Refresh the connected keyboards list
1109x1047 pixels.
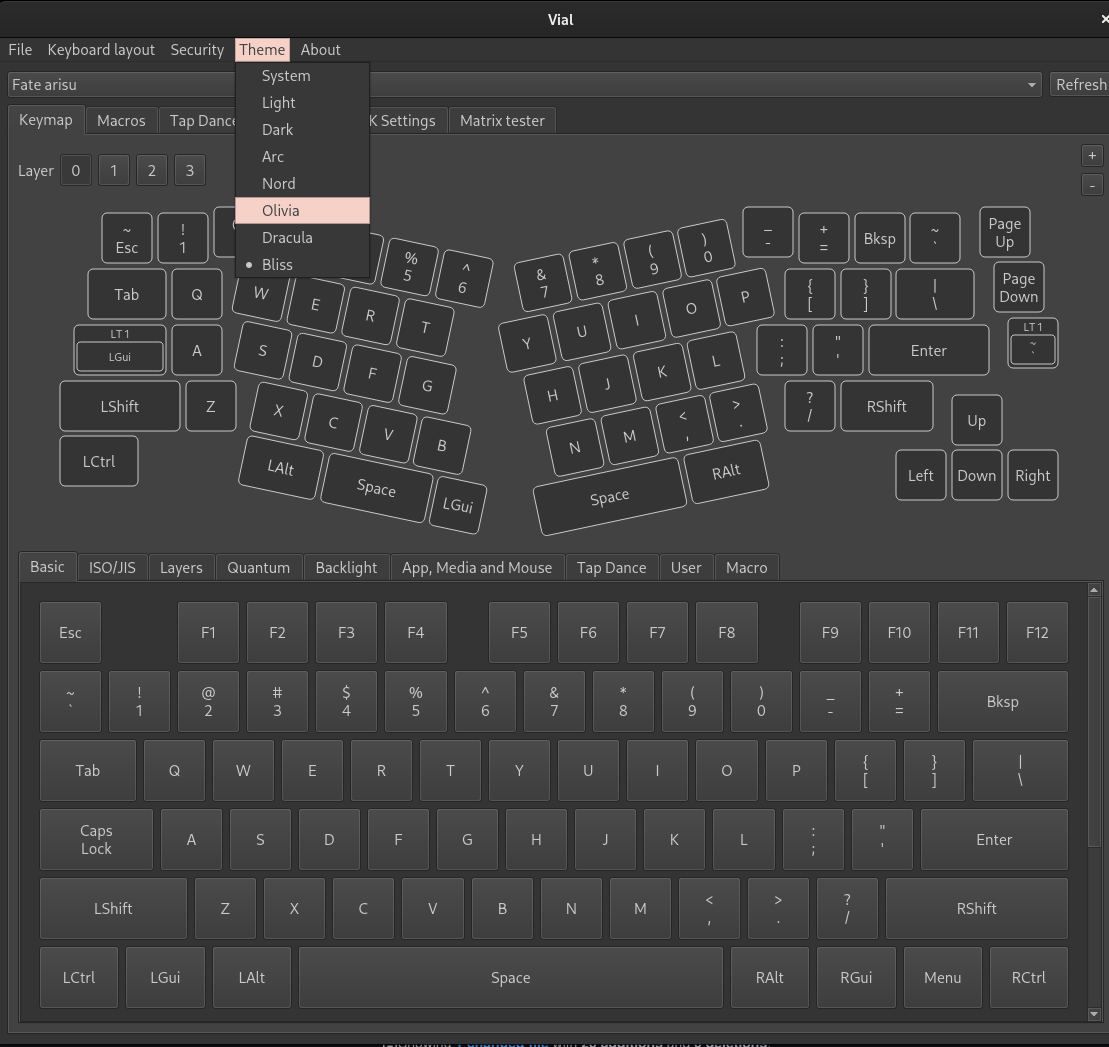[1081, 84]
